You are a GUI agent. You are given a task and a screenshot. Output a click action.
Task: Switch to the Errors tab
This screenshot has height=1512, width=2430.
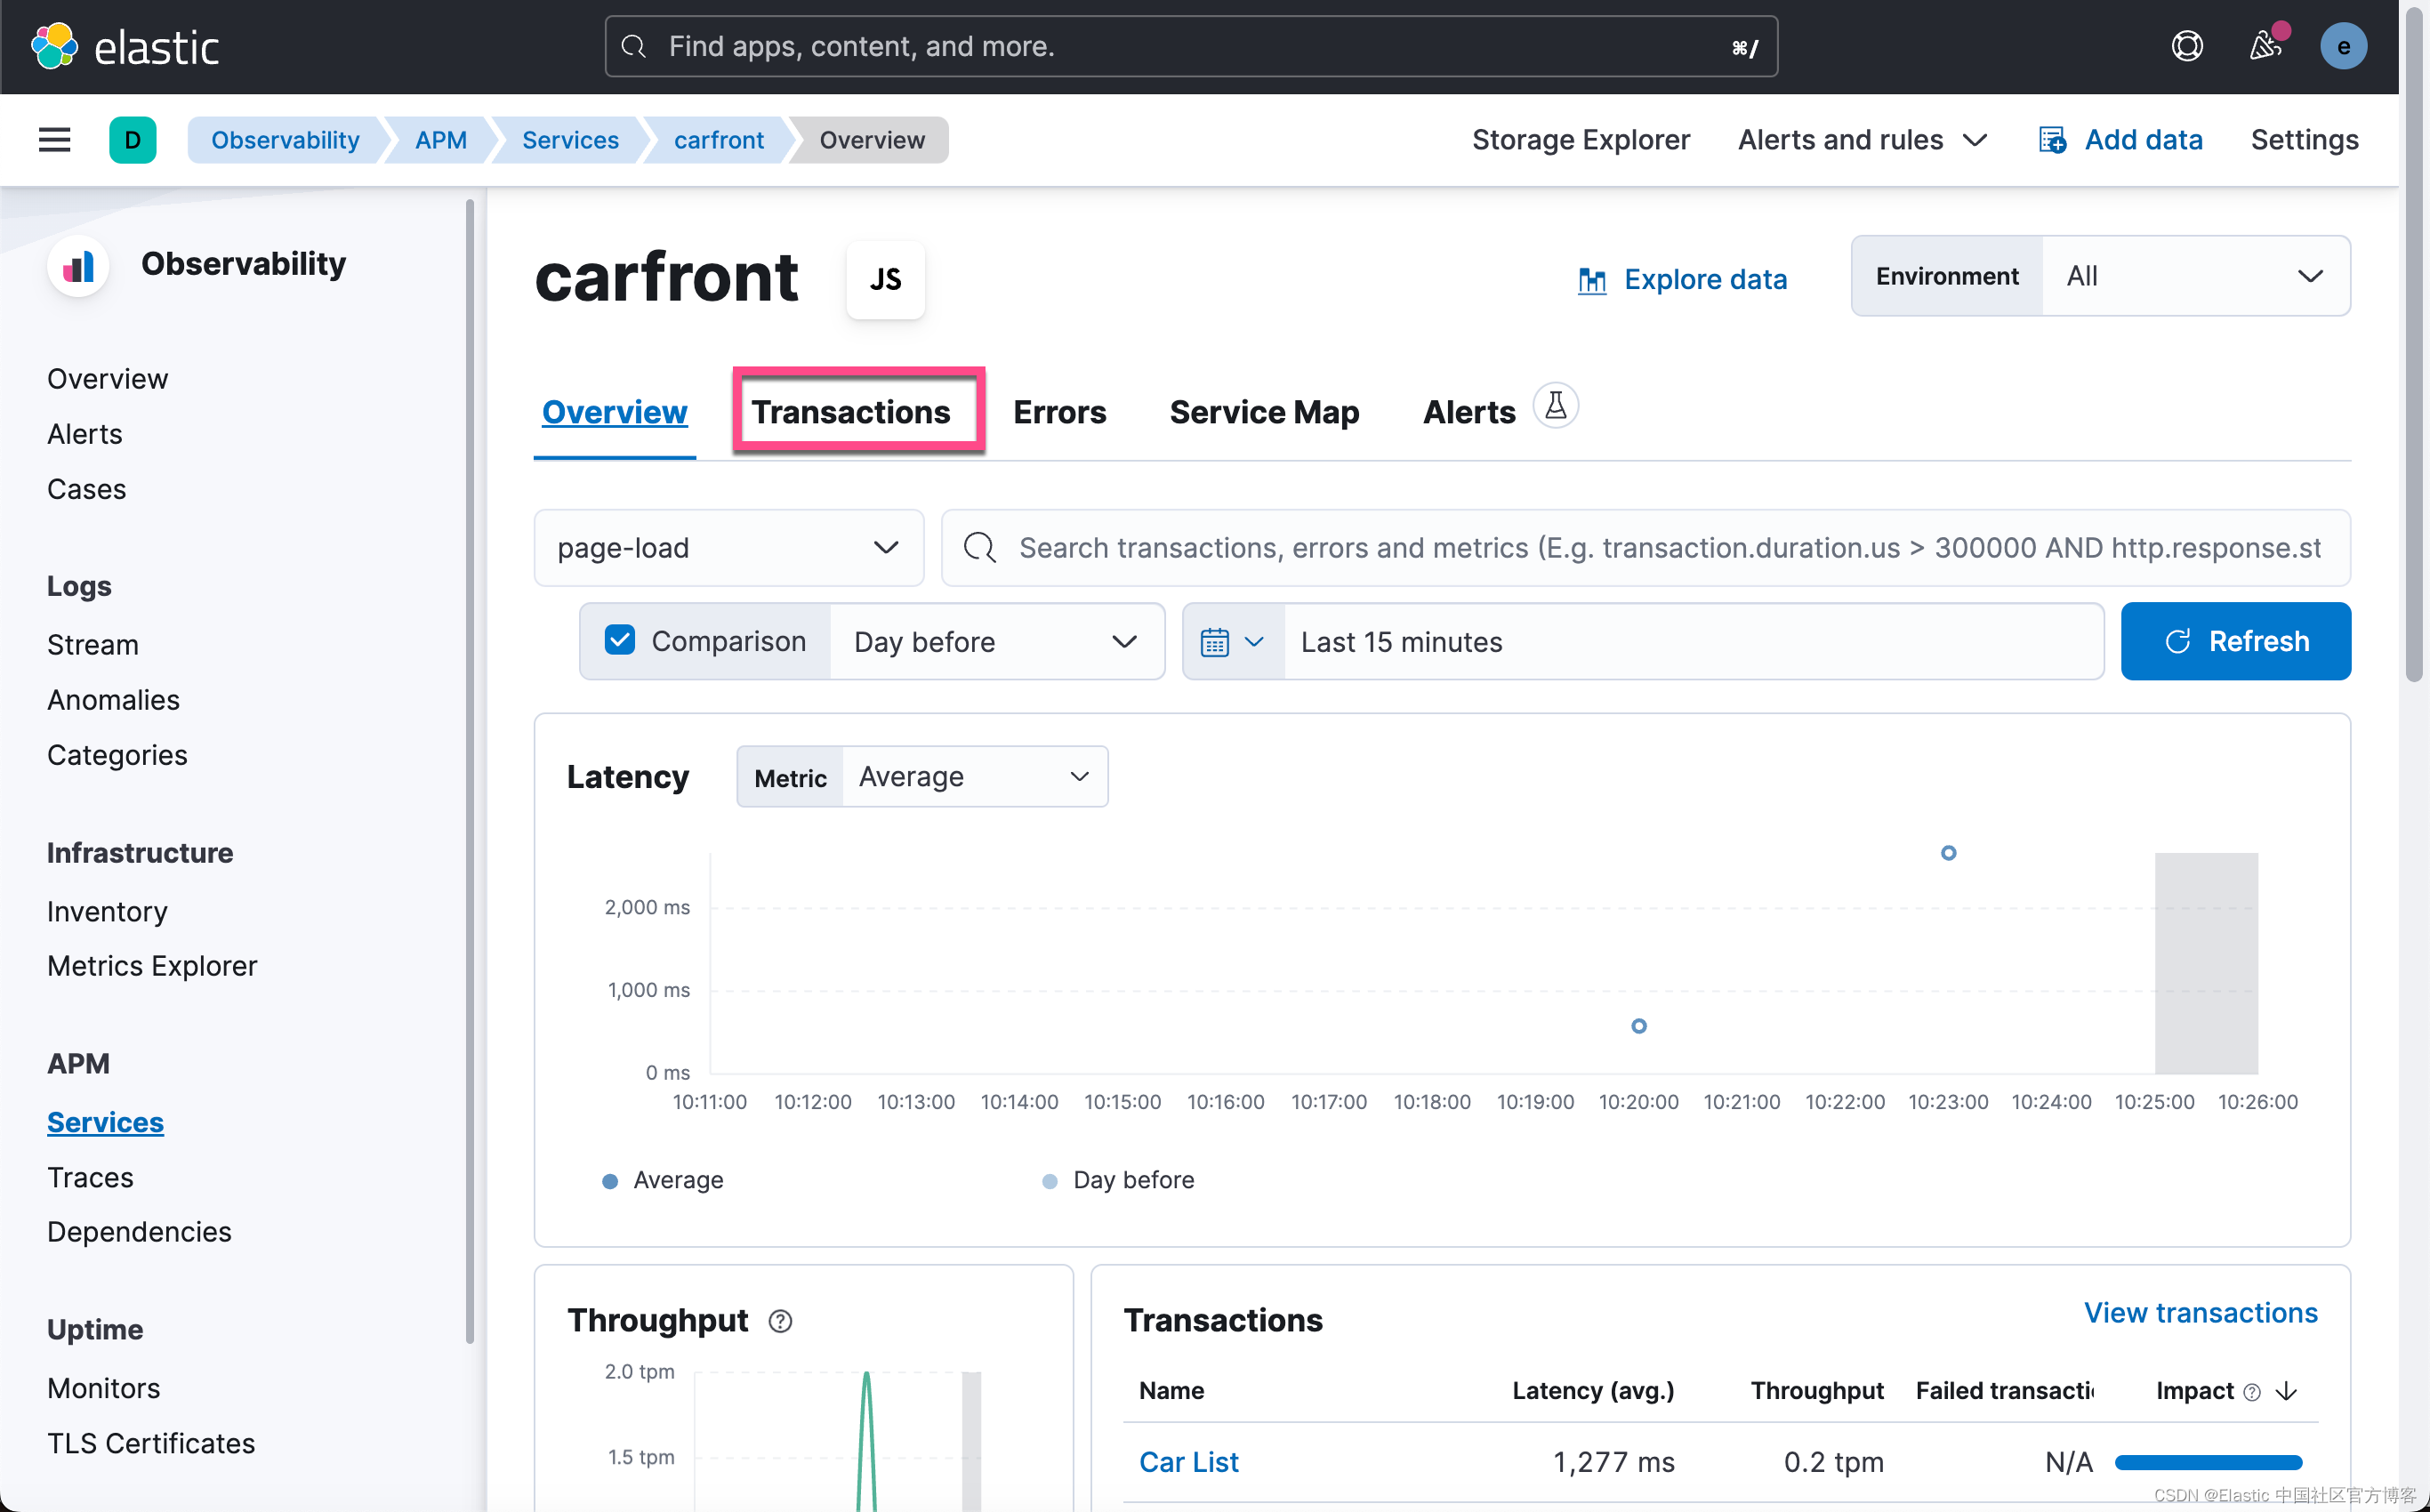[x=1059, y=412]
